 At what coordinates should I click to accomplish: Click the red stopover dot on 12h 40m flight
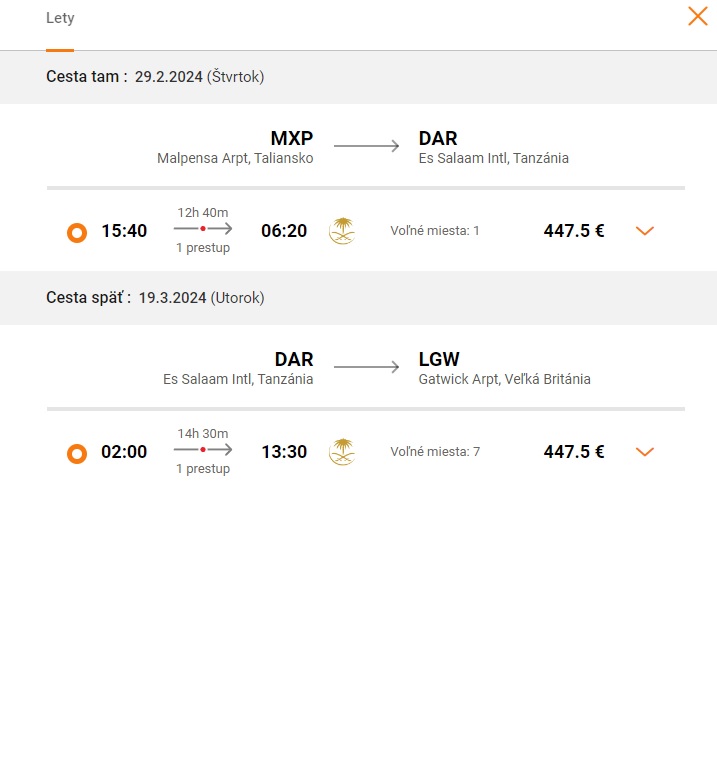tap(203, 229)
